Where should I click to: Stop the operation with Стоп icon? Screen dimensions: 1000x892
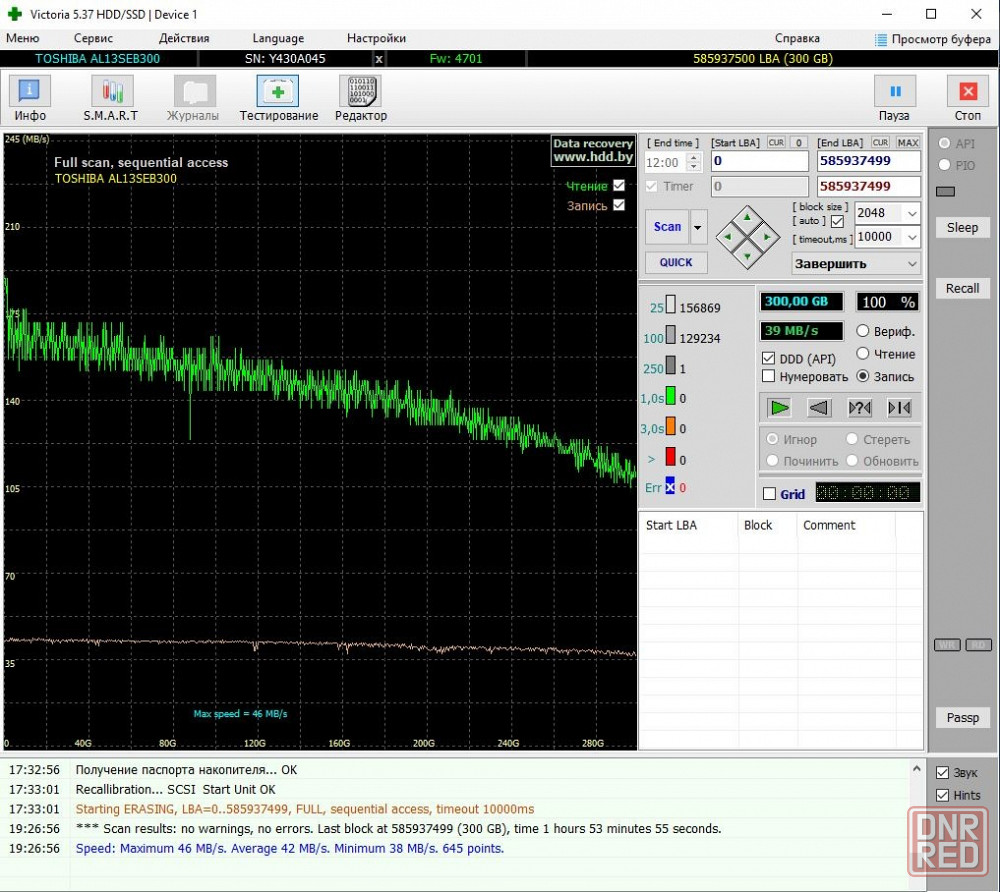[x=967, y=98]
